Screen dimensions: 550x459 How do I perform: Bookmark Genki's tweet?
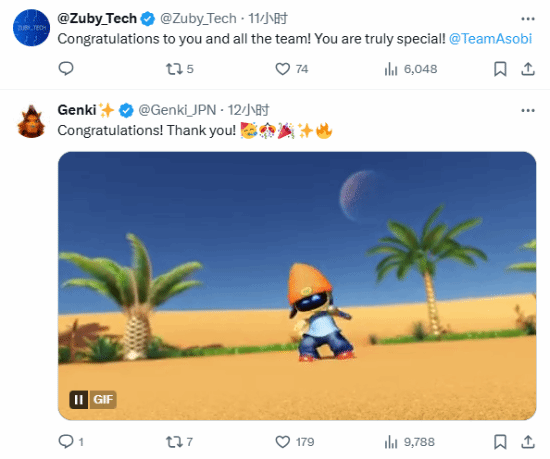click(500, 442)
